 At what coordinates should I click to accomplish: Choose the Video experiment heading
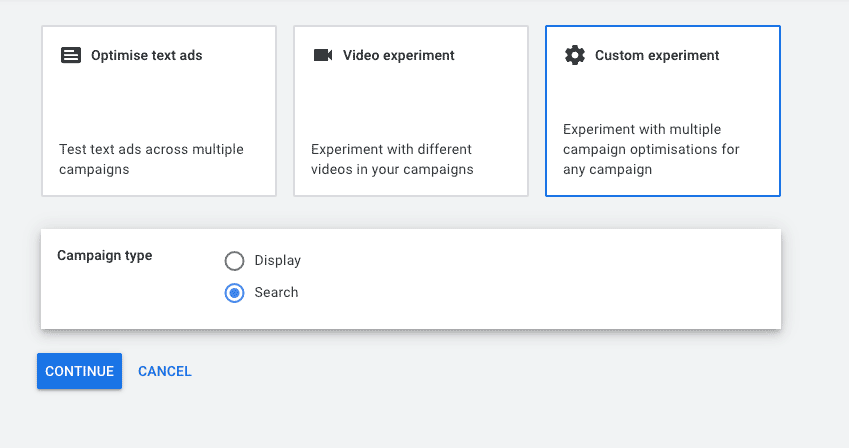(399, 55)
